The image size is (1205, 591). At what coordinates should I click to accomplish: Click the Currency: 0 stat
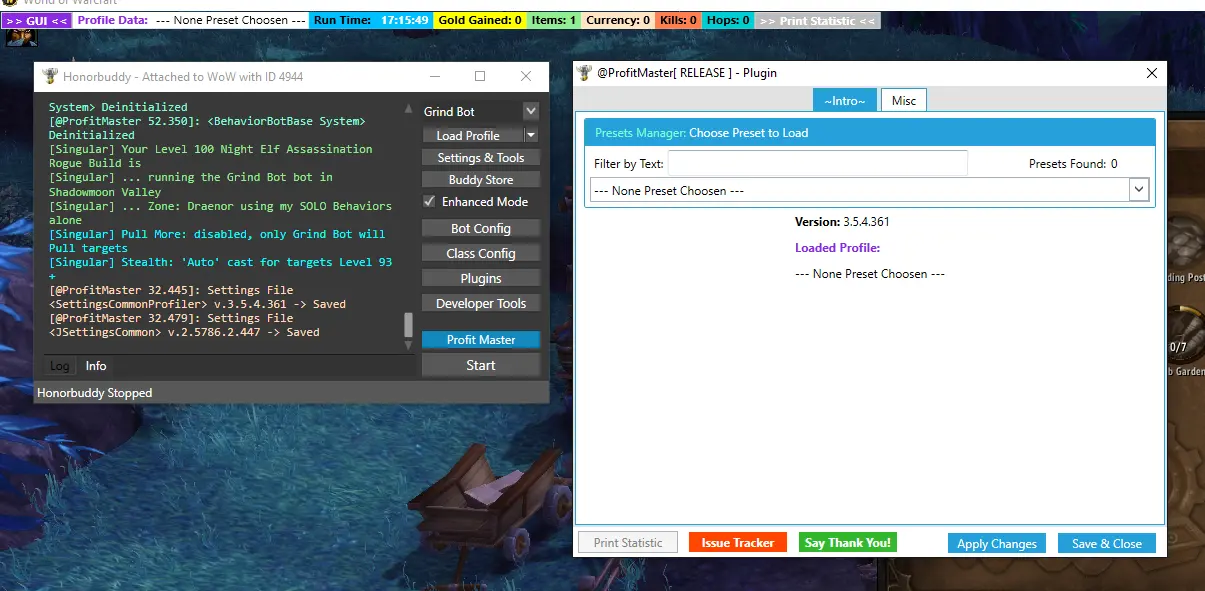coord(618,20)
